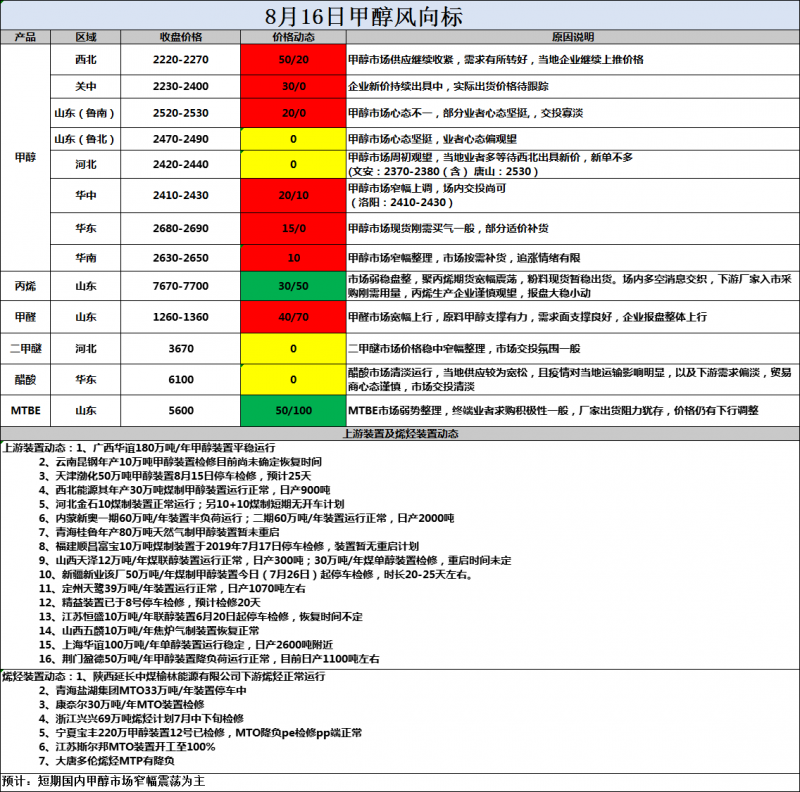Image resolution: width=800 pixels, height=792 pixels.
Task: Select the green '50/100' cell
Action: click(293, 411)
